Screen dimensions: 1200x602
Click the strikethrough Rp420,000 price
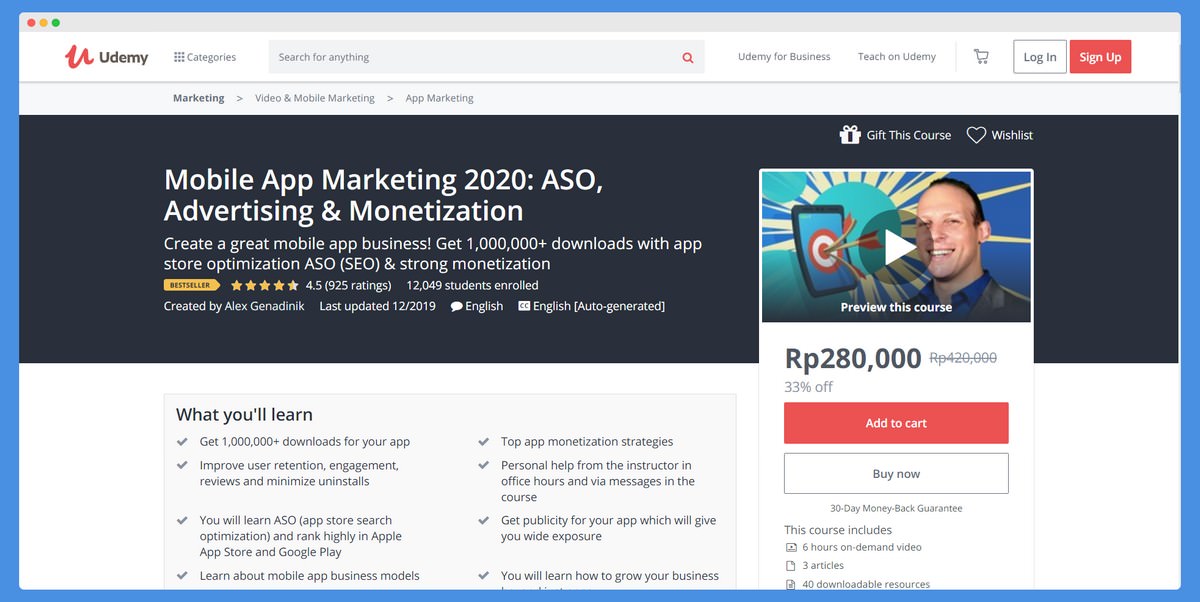pos(963,358)
